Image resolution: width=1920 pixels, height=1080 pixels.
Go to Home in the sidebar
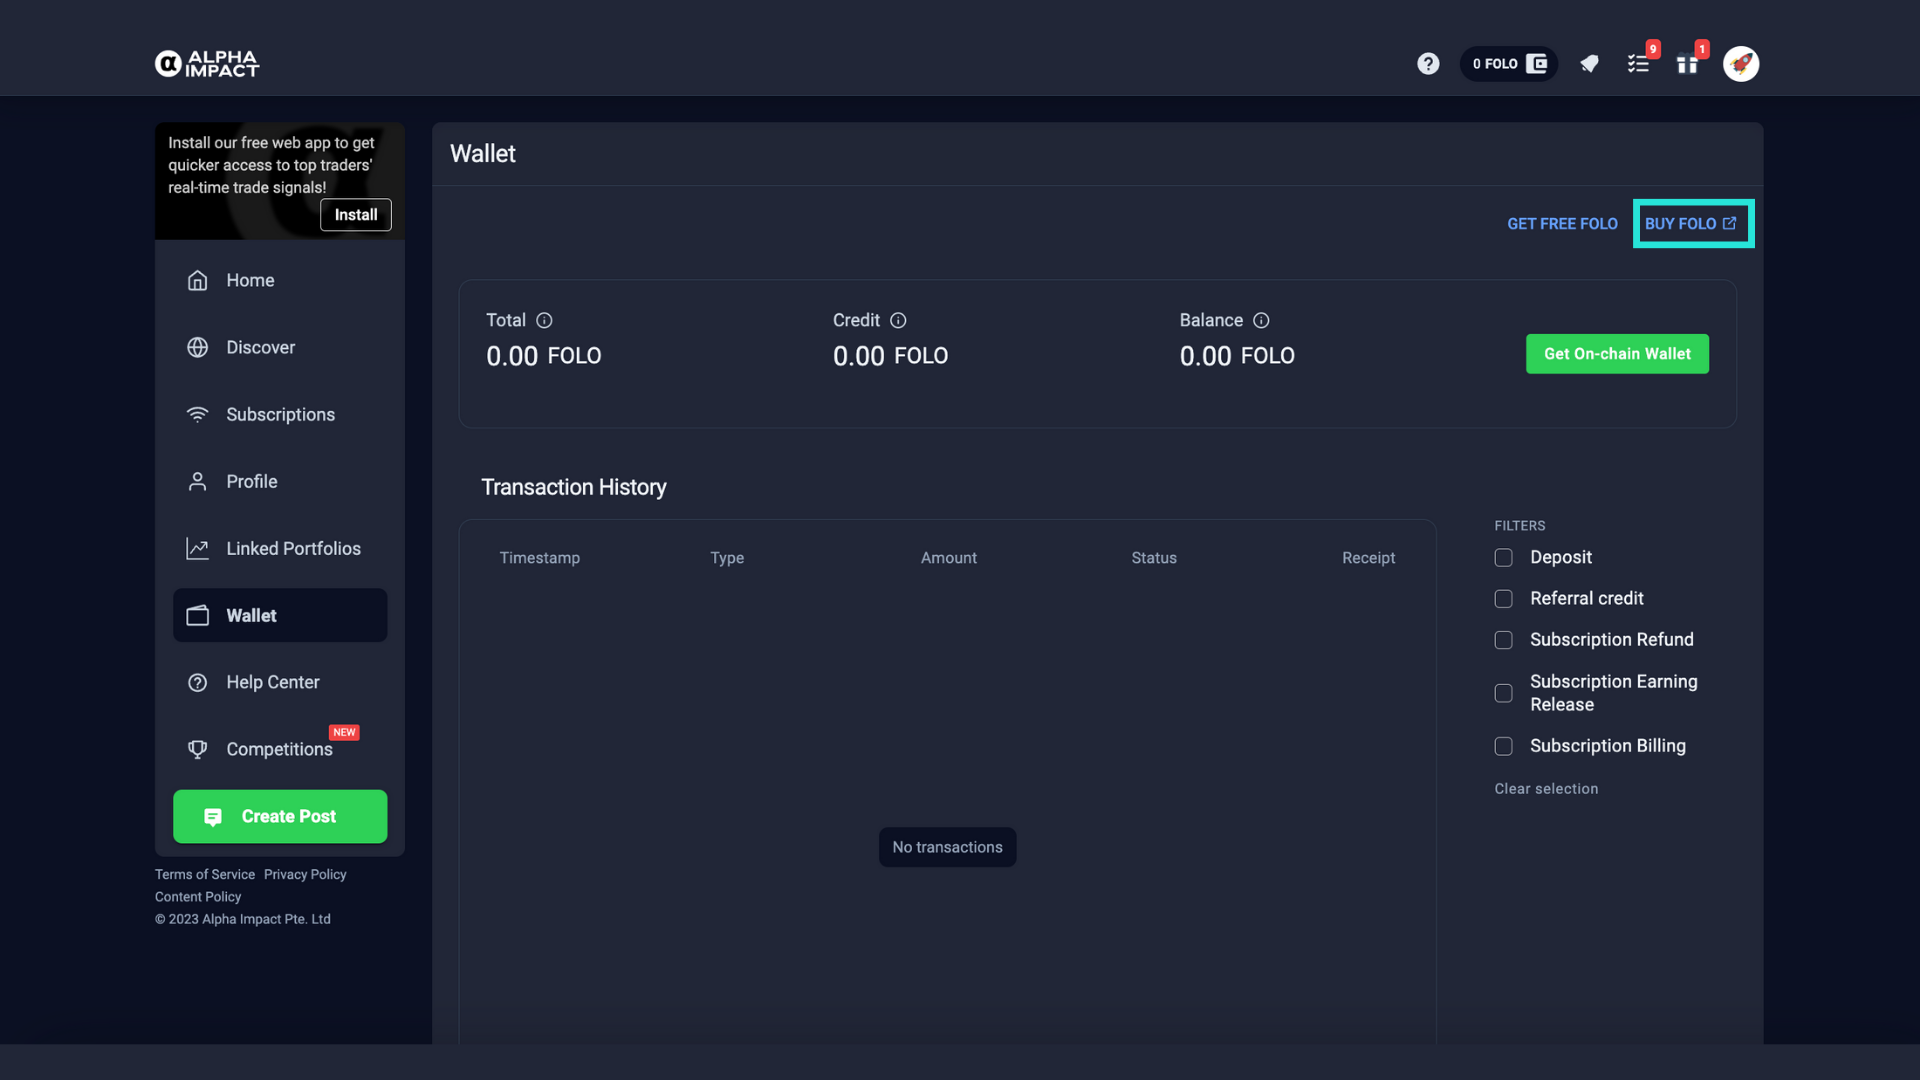[280, 281]
